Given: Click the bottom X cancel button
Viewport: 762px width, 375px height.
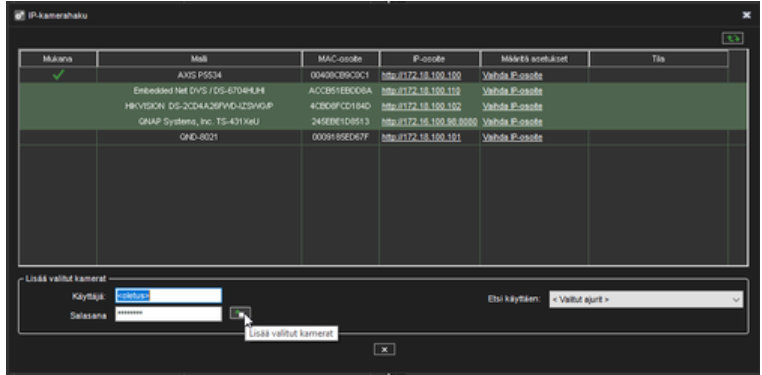Looking at the screenshot, I should point(384,349).
